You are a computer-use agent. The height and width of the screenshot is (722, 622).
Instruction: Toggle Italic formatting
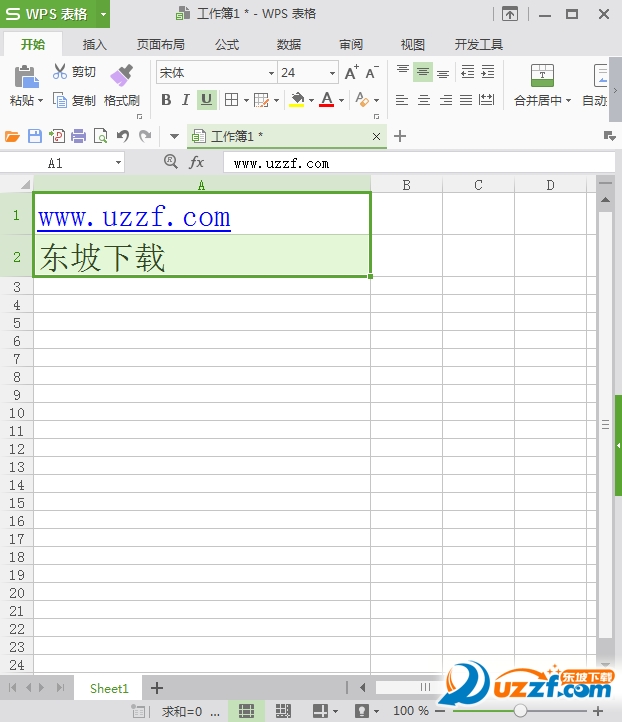[185, 100]
